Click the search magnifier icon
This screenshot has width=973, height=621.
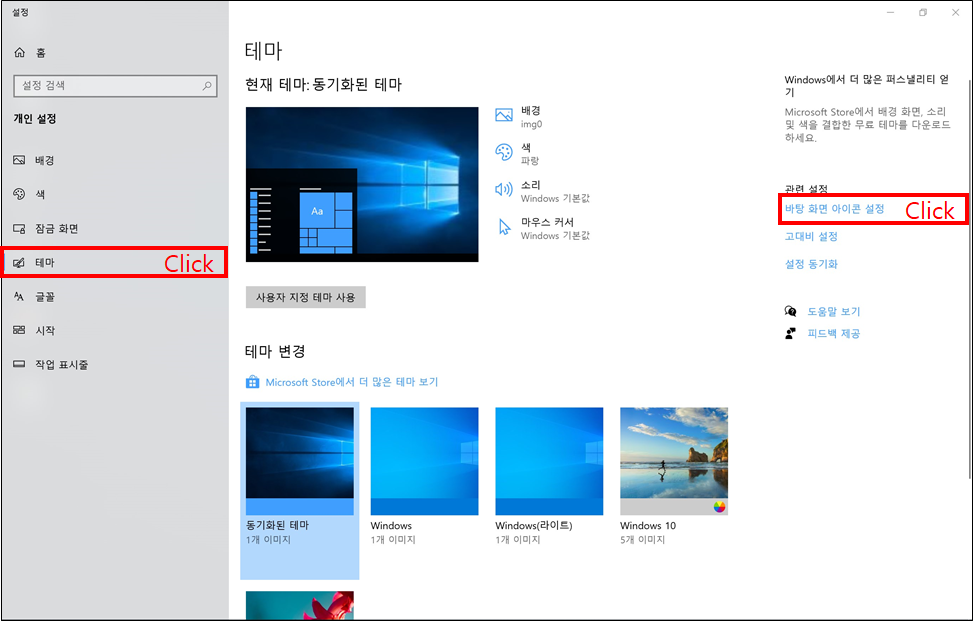click(x=207, y=86)
